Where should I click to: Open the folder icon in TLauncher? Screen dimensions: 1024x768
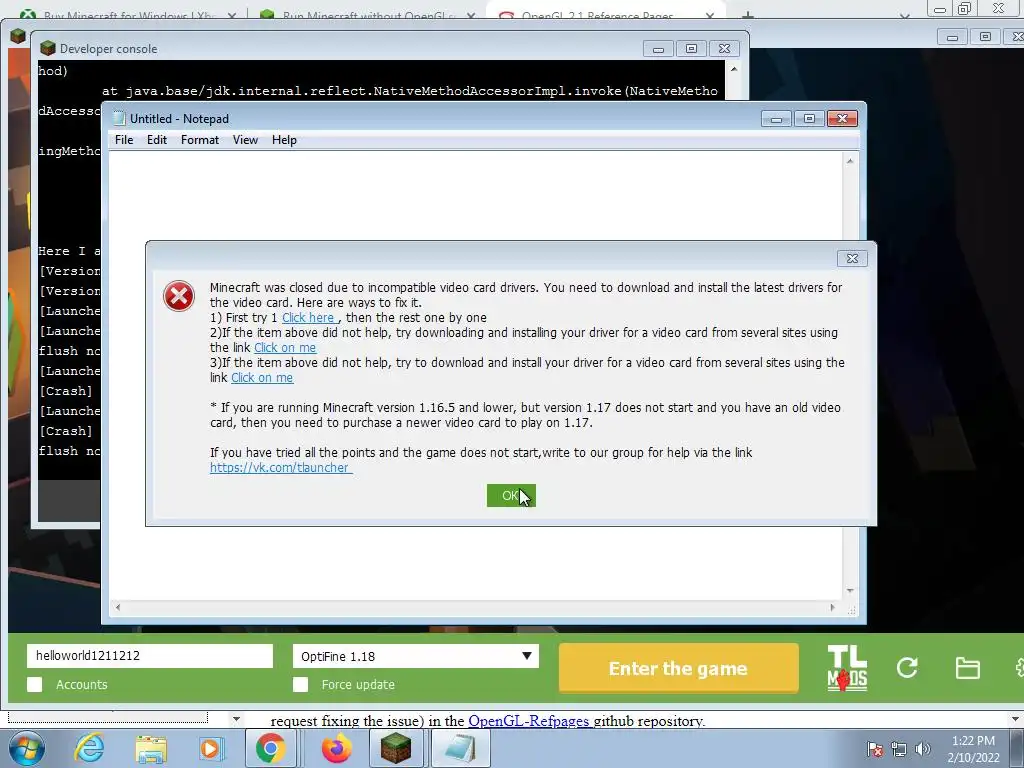967,668
